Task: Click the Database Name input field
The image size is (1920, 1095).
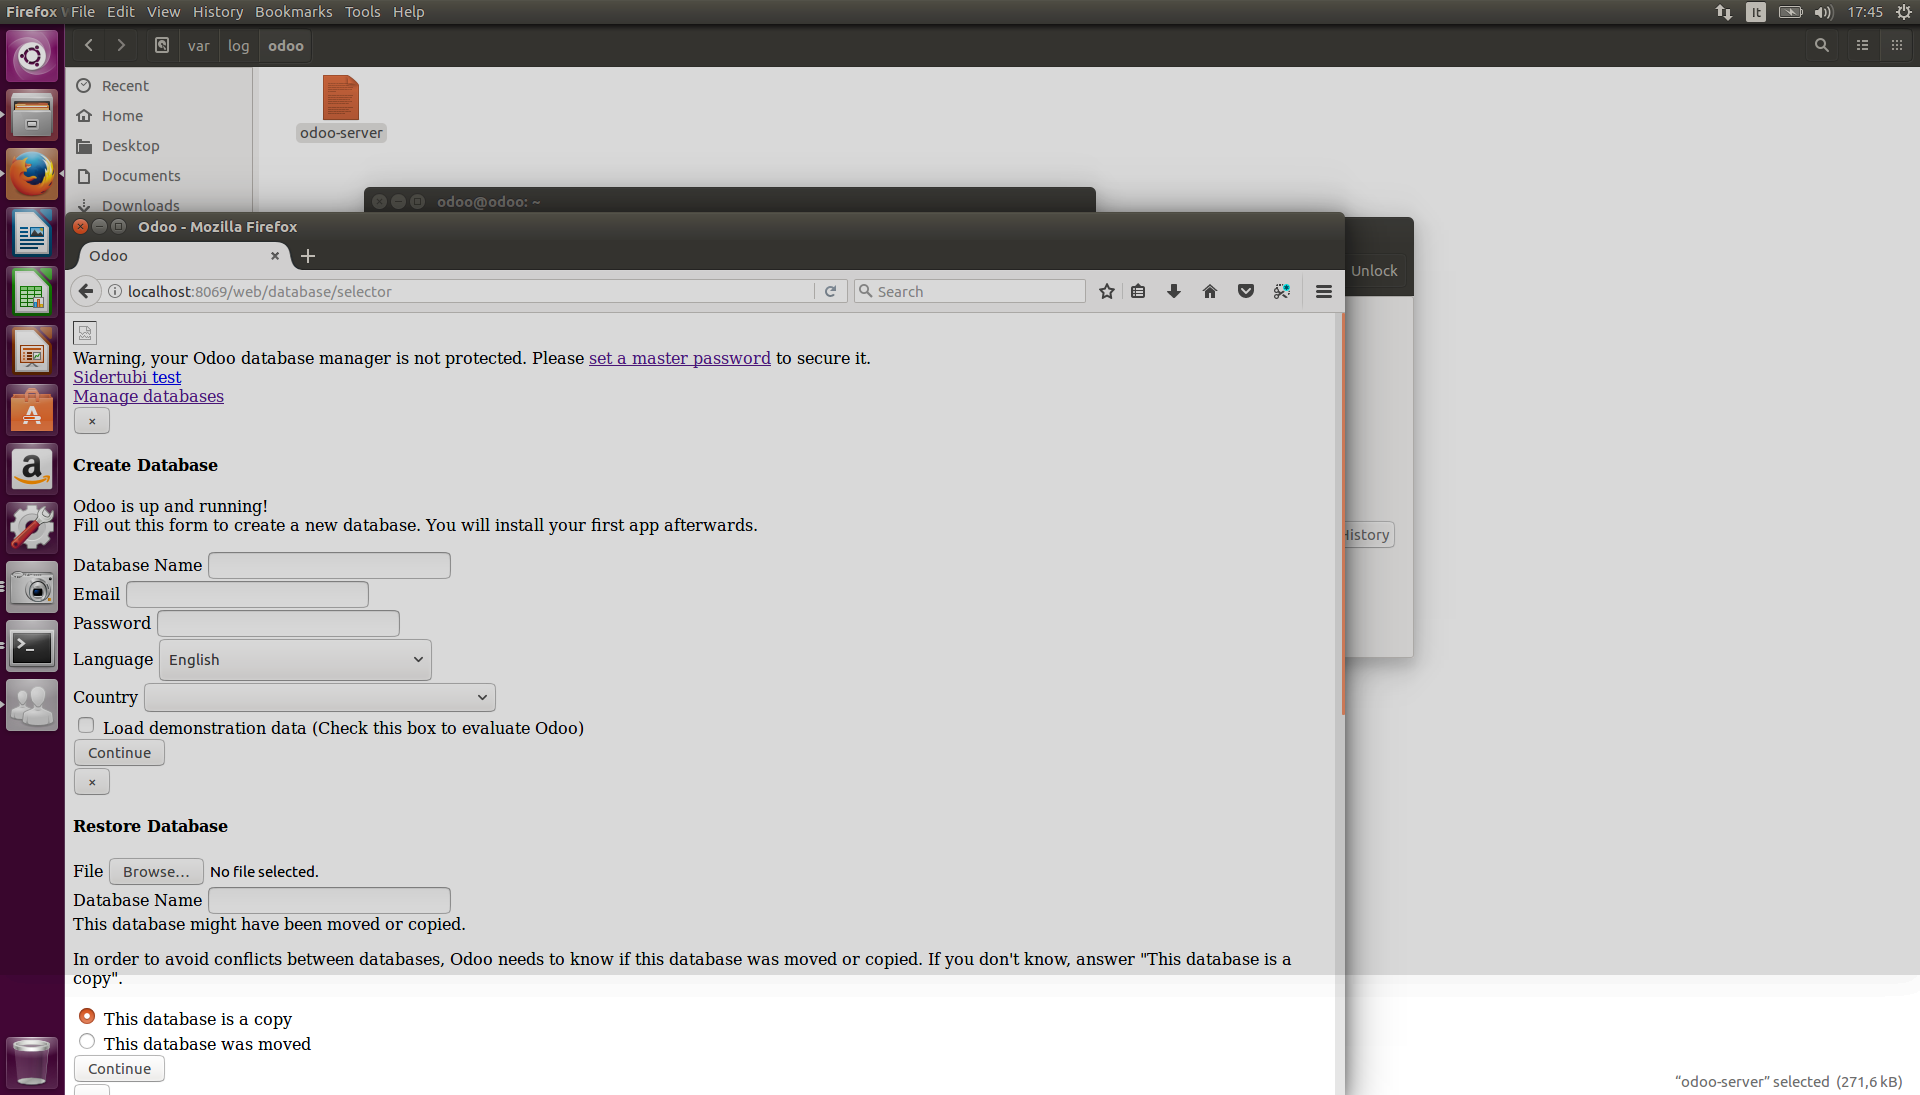Action: (x=328, y=565)
